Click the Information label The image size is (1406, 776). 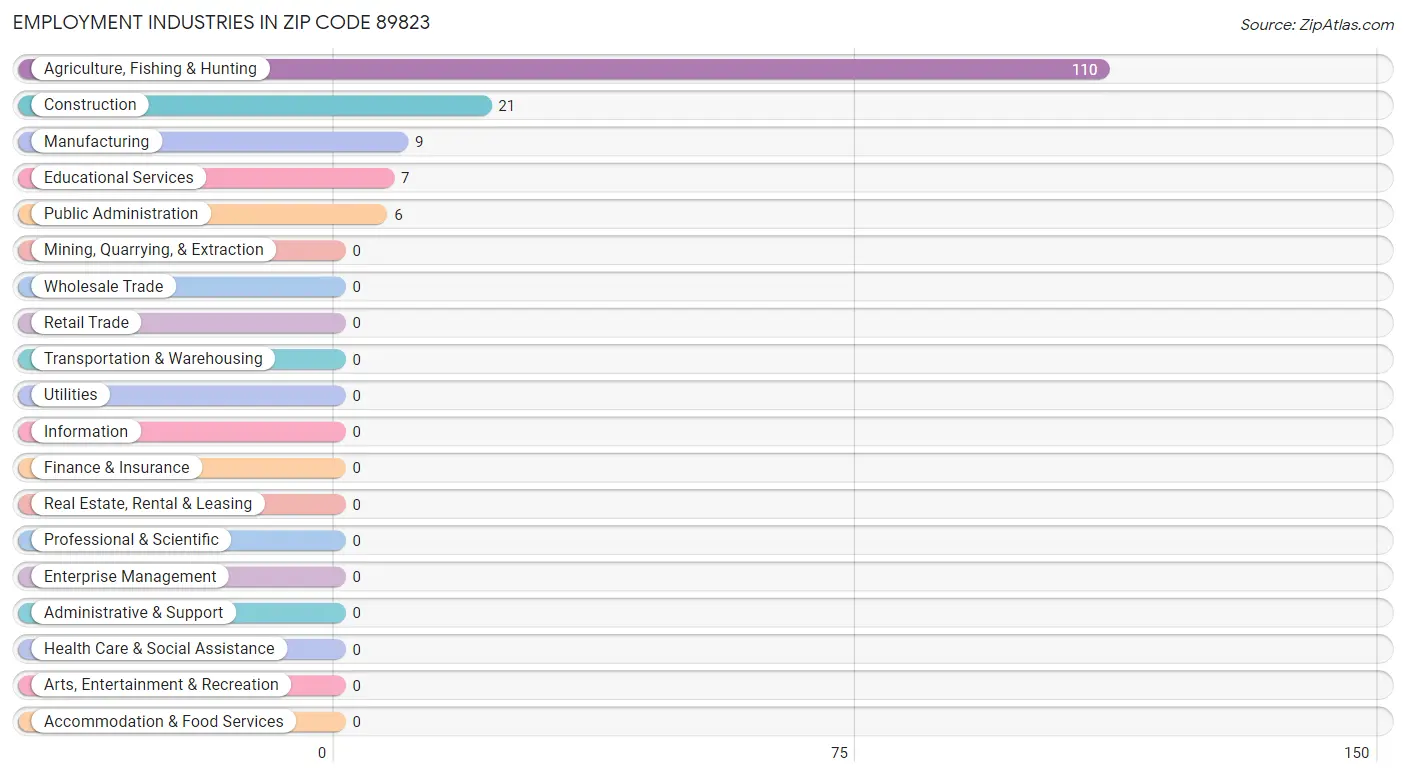[x=86, y=432]
